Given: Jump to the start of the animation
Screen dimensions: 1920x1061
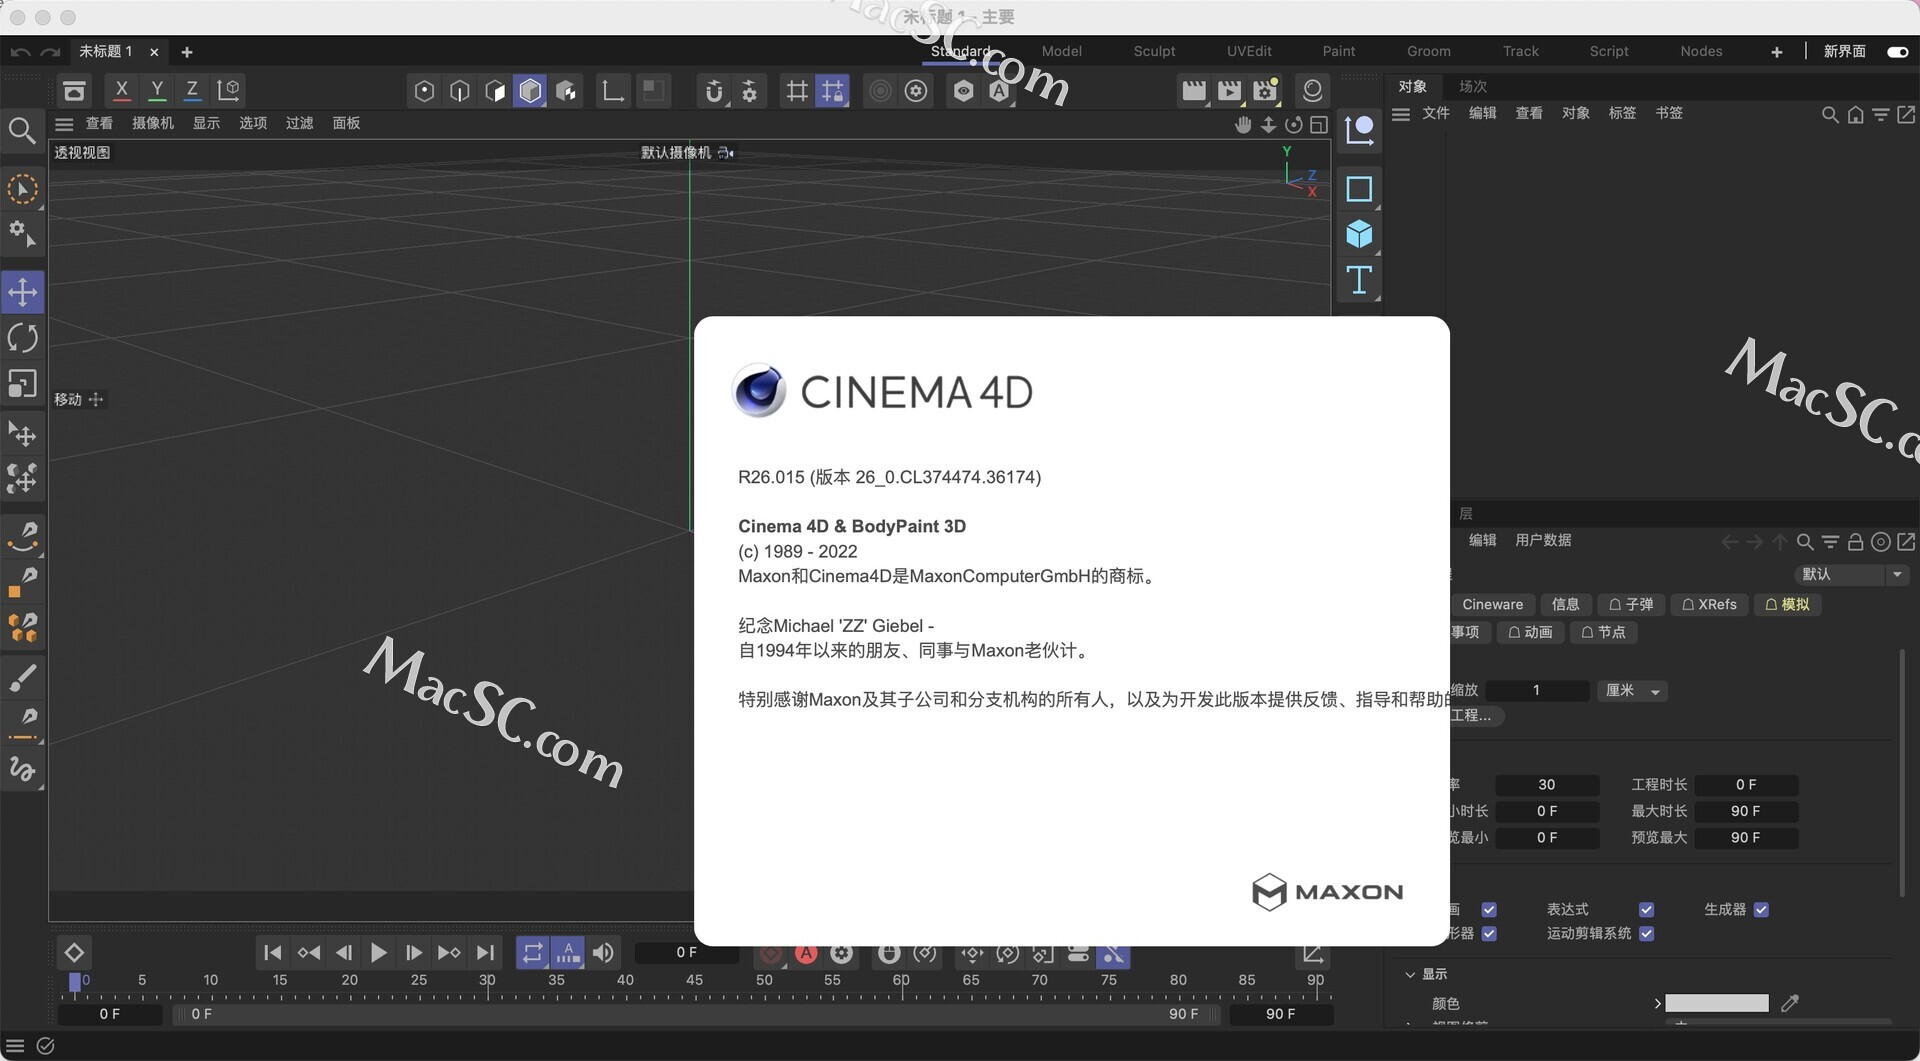Looking at the screenshot, I should 272,953.
